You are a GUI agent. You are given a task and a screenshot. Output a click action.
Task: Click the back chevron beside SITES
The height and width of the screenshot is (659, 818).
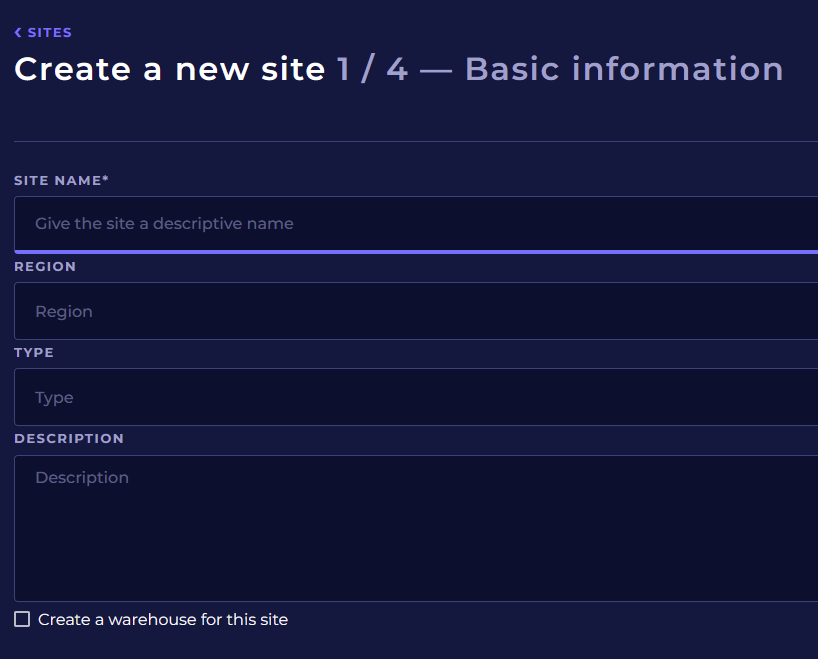coord(18,33)
